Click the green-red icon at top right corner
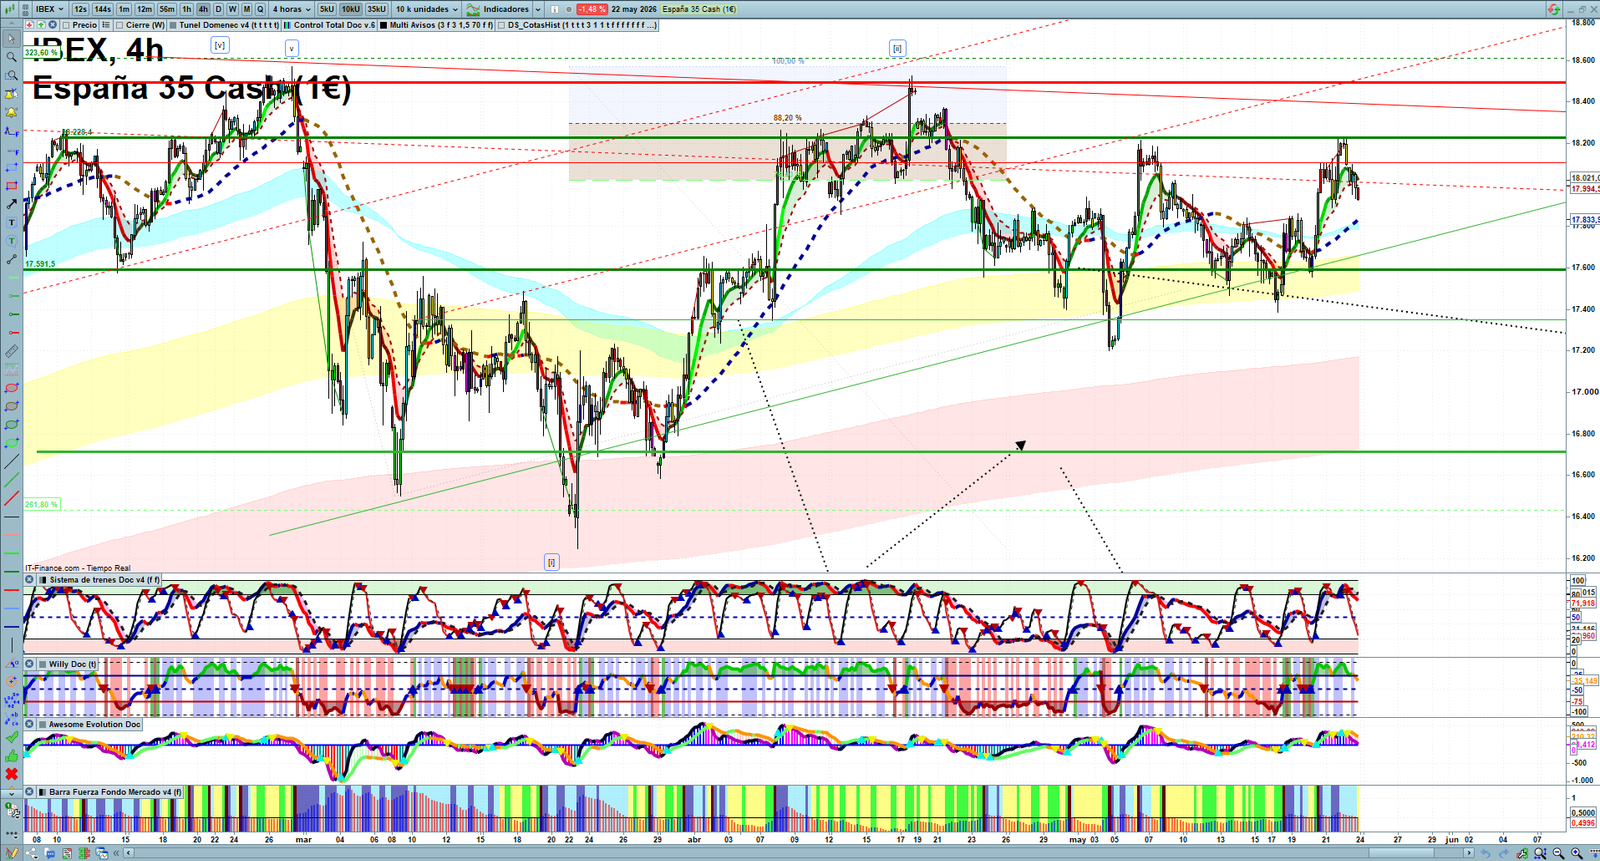1600x861 pixels. click(1553, 9)
